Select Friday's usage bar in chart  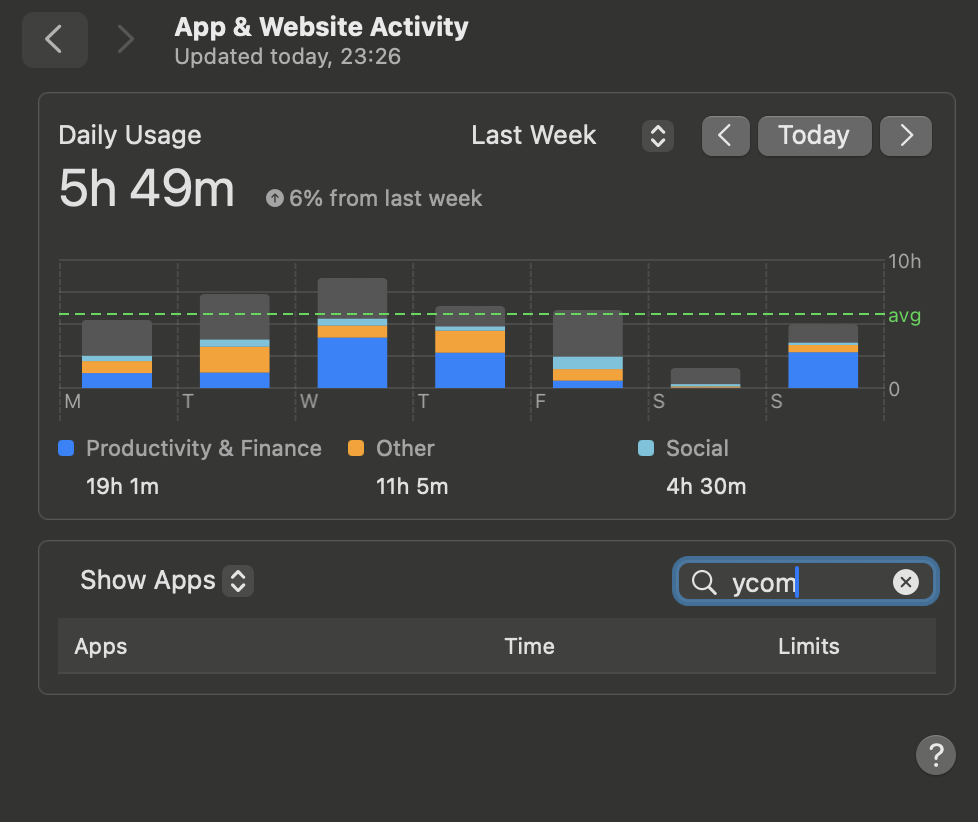point(588,349)
